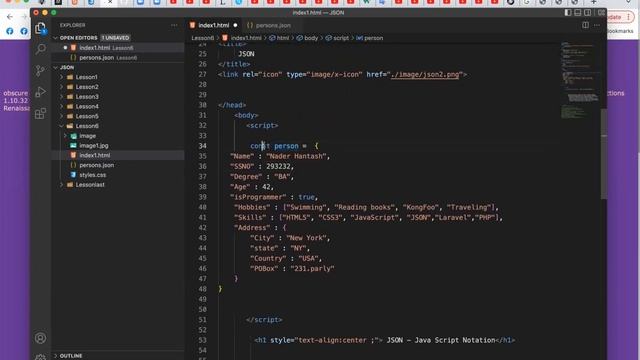
Task: Open Explorer more actions ellipsis
Action: 174,25
